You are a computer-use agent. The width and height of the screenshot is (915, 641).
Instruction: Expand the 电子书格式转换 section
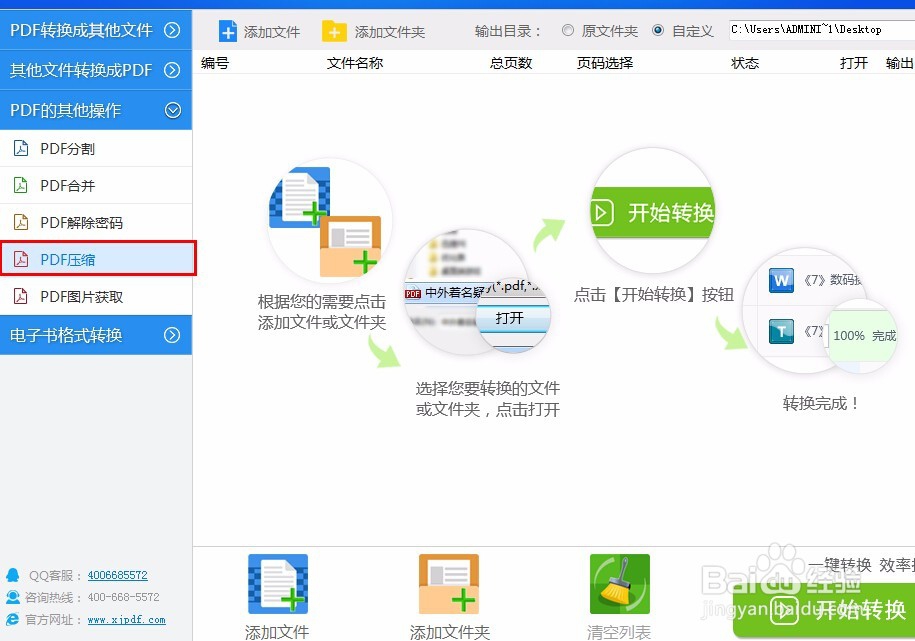(96, 335)
